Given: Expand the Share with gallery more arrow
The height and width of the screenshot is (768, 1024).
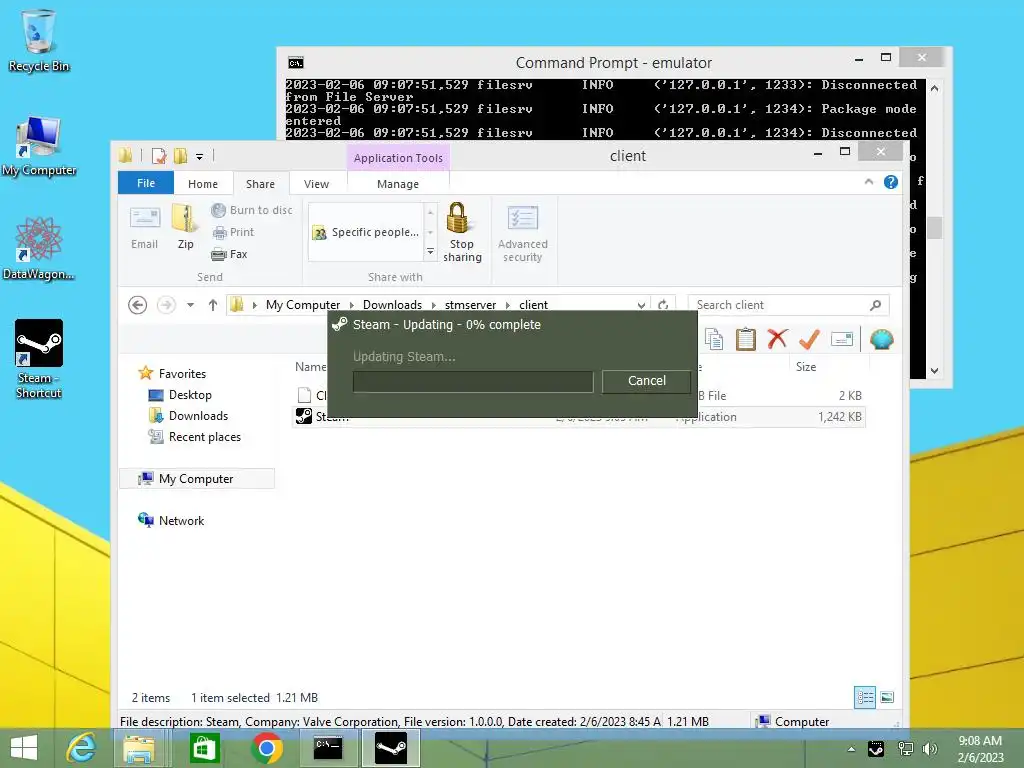Looking at the screenshot, I should [x=430, y=251].
